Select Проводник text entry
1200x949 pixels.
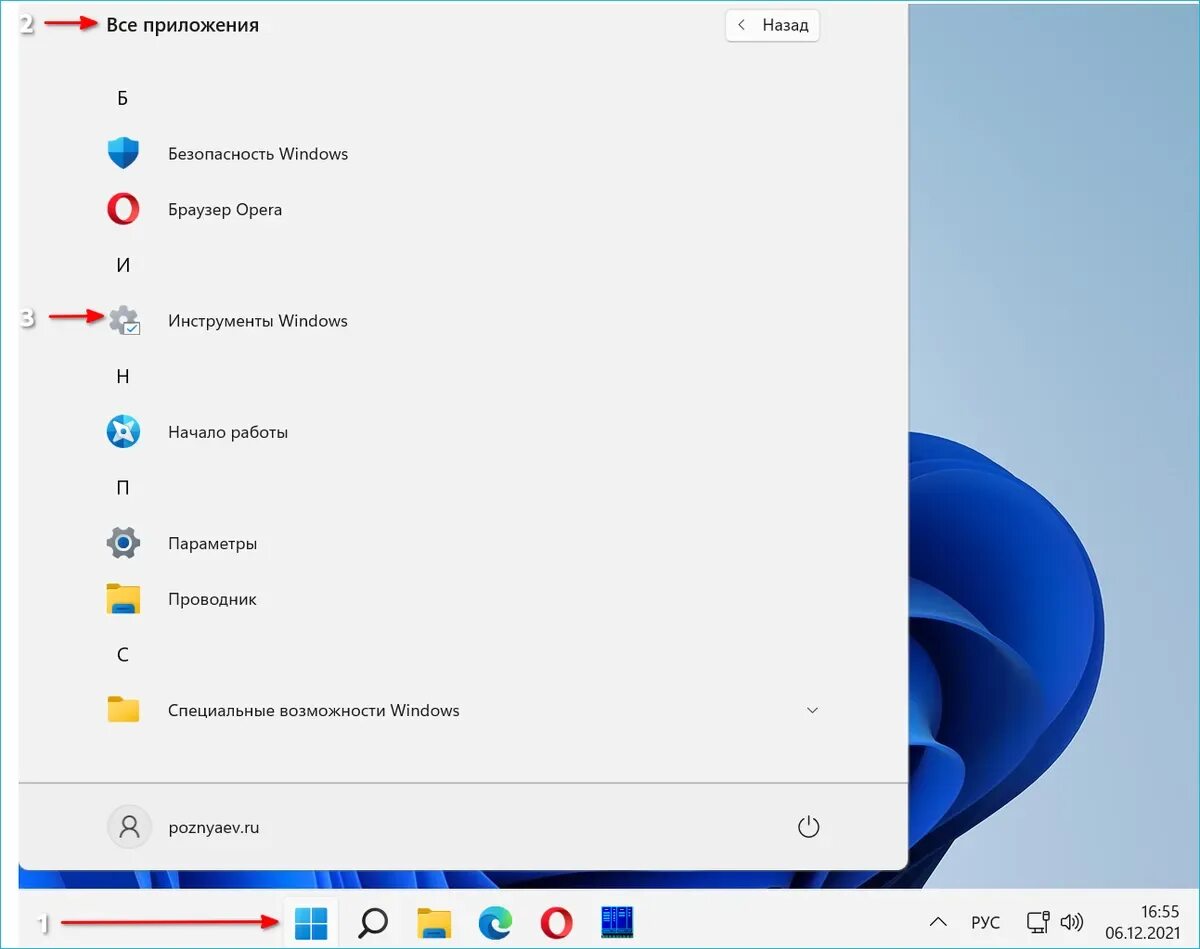(212, 600)
